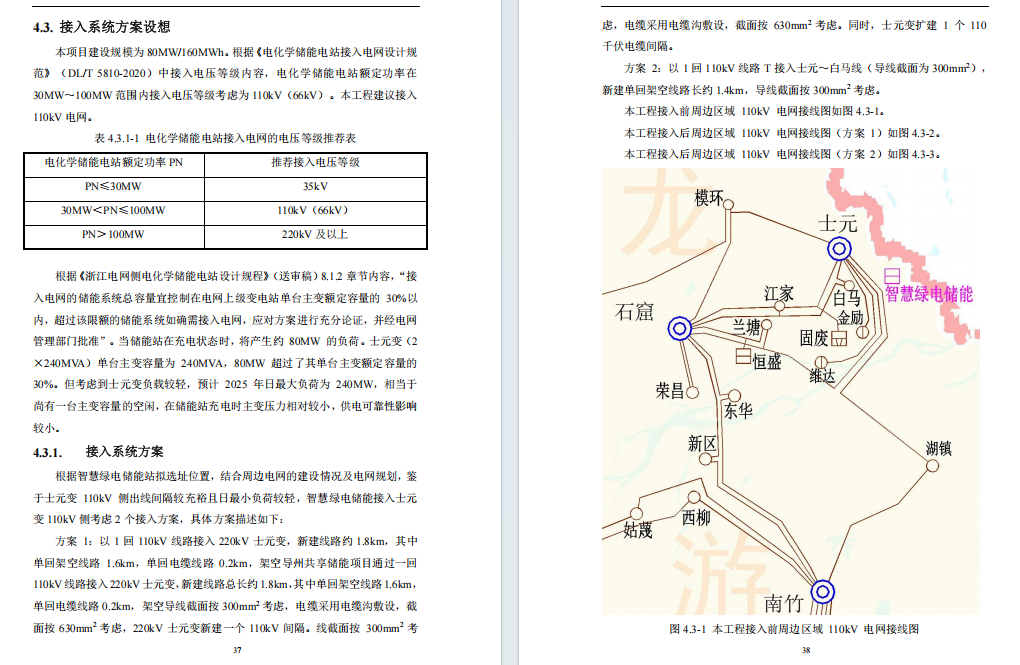Click page number 37
Viewport: 1020px width, 665px height.
(x=237, y=650)
